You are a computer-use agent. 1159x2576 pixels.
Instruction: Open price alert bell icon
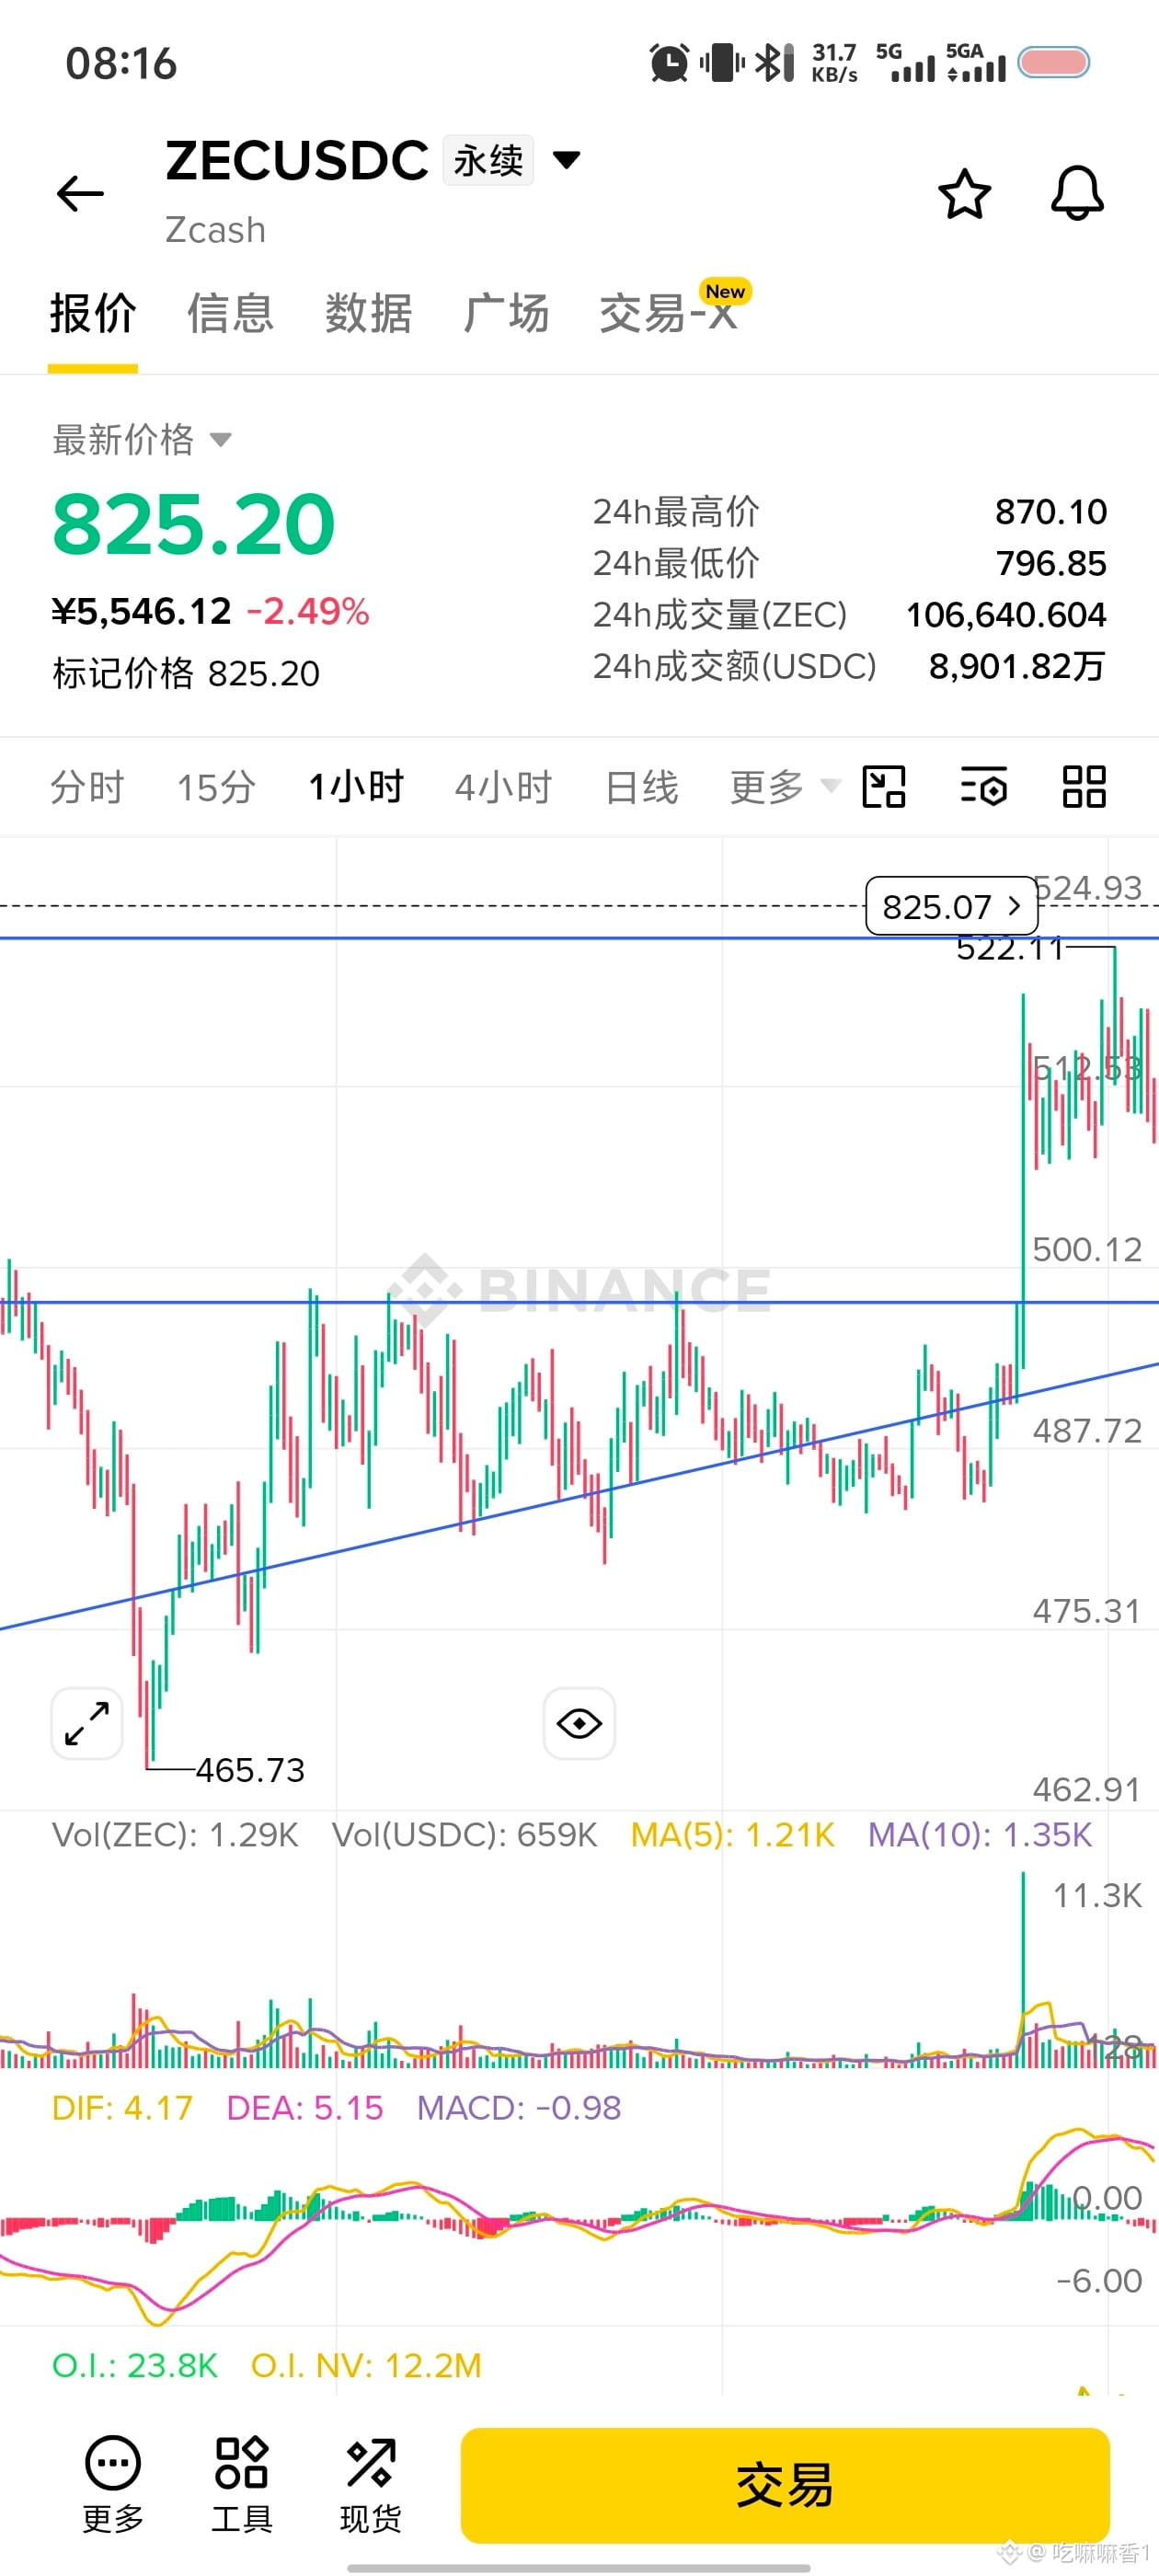[x=1077, y=193]
